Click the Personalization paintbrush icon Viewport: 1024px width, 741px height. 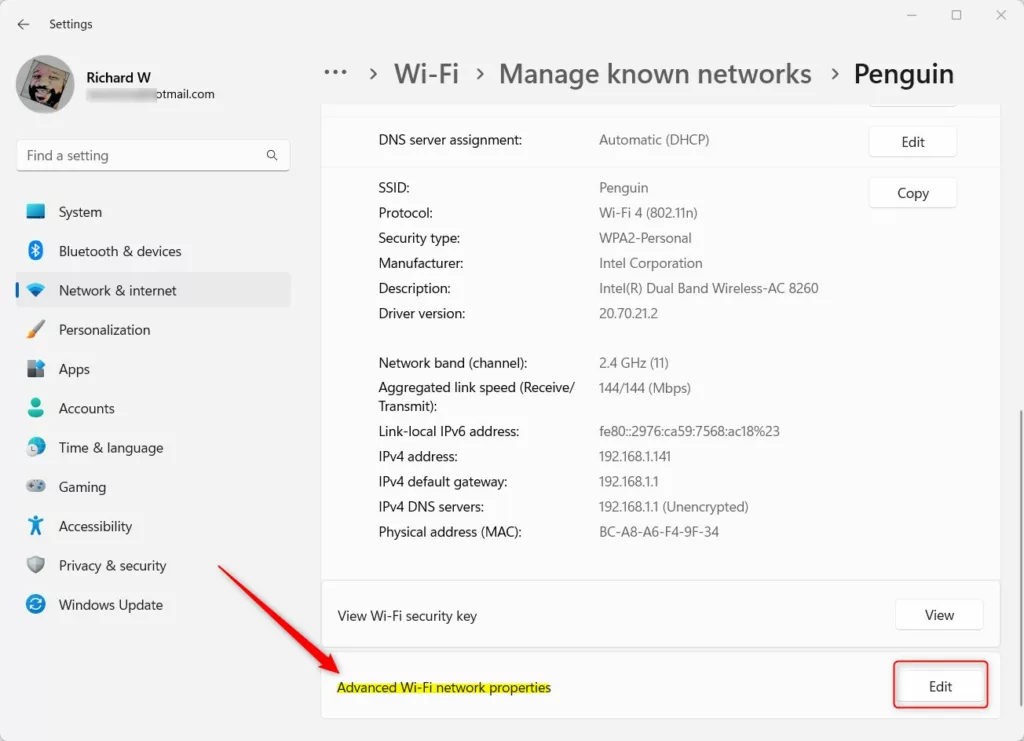point(36,330)
